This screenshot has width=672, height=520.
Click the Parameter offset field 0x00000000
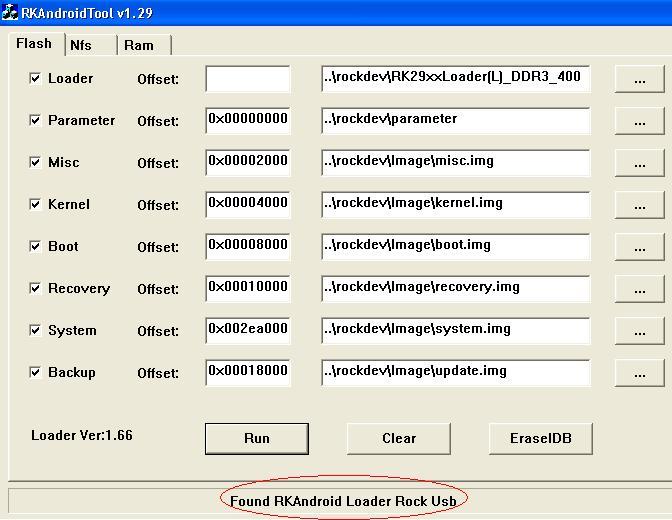coord(248,121)
